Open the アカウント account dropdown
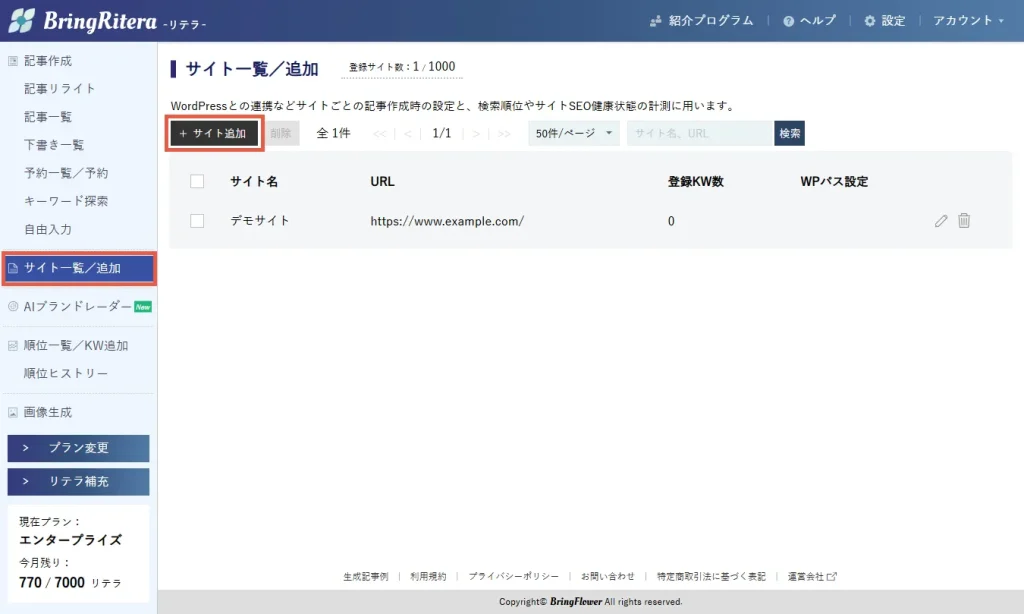1024x614 pixels. click(x=968, y=20)
